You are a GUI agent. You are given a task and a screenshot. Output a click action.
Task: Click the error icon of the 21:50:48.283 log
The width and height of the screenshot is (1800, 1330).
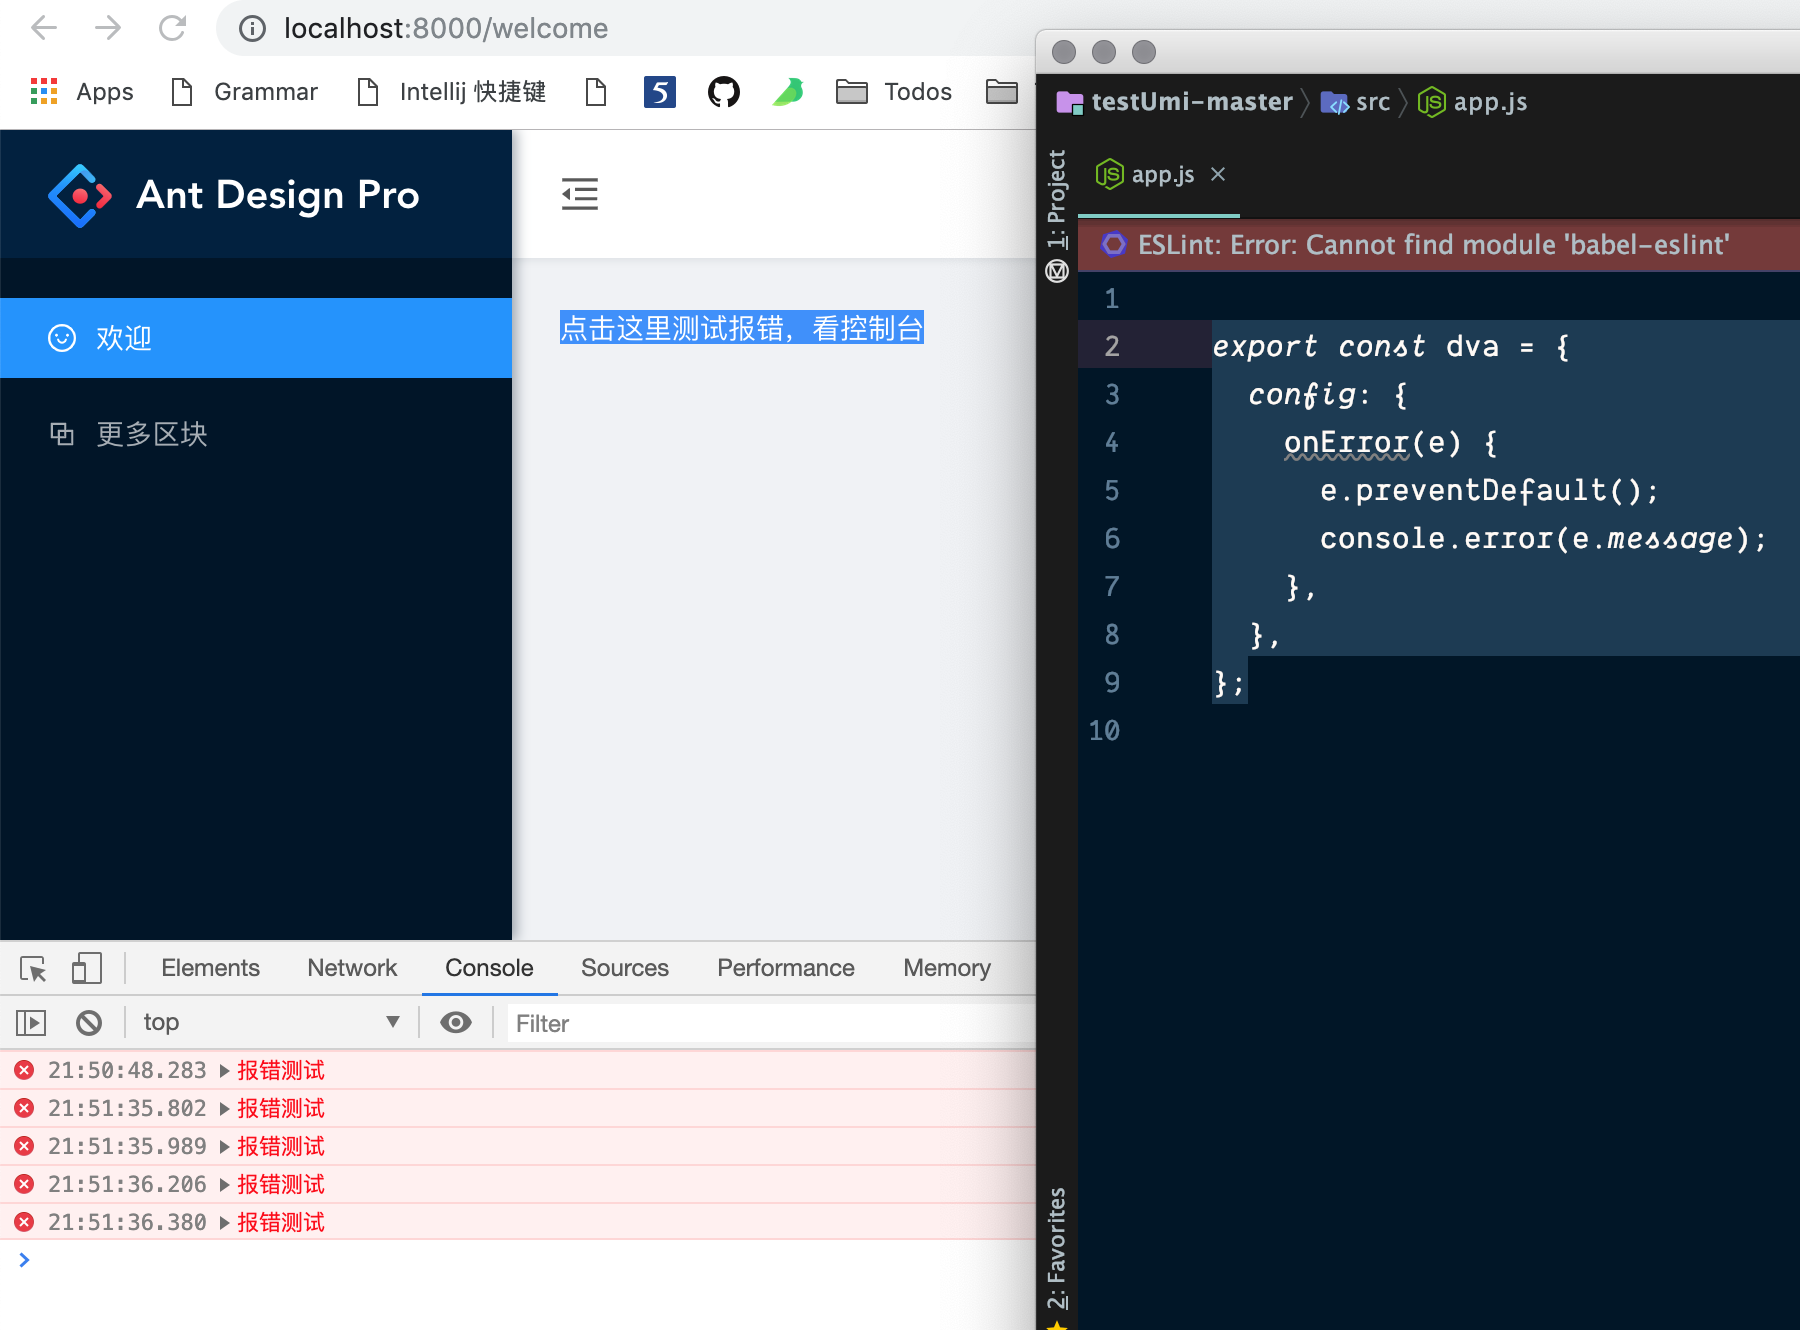[24, 1070]
